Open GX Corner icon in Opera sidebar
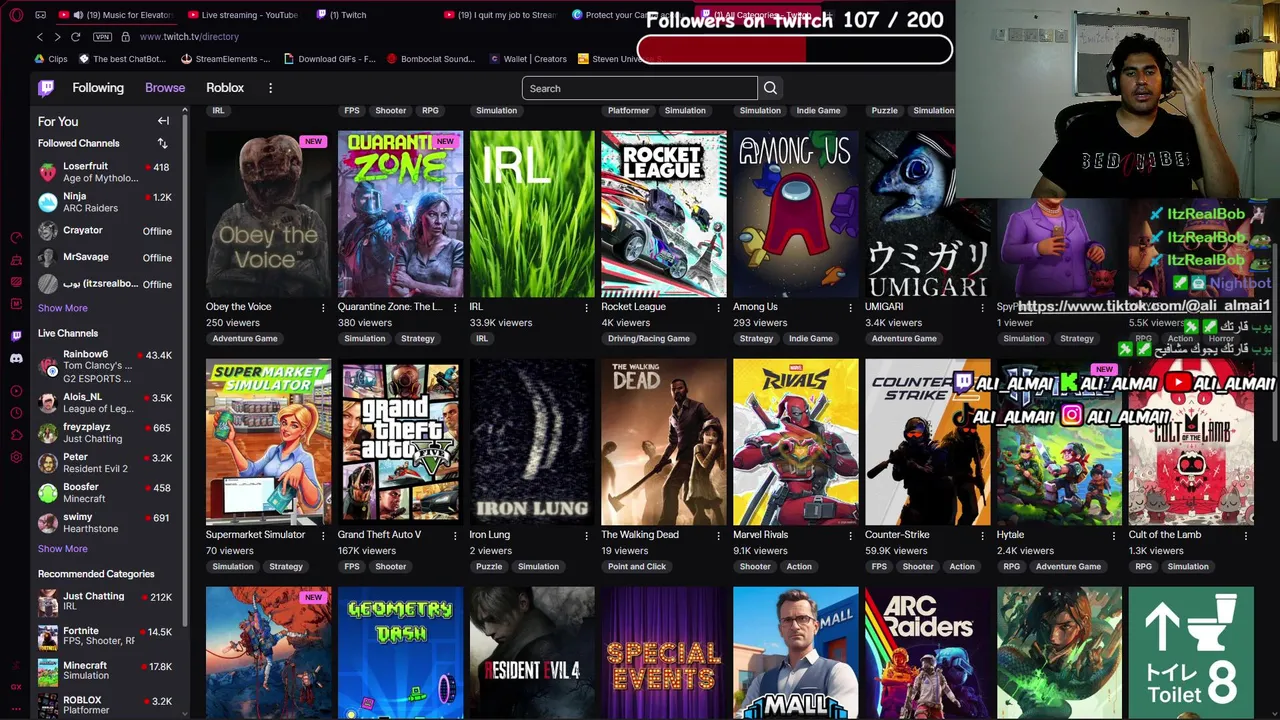Image resolution: width=1280 pixels, height=720 pixels. pos(16,686)
